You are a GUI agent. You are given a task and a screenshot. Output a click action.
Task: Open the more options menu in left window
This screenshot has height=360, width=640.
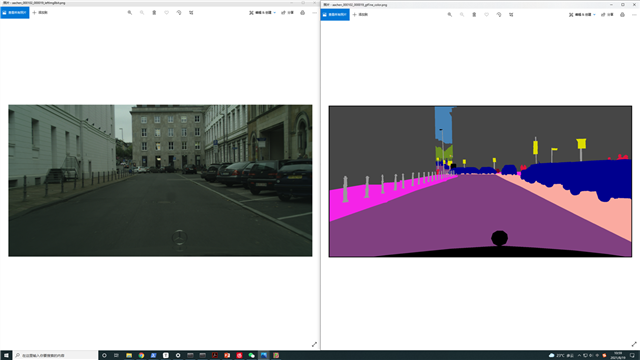pyautogui.click(x=314, y=13)
